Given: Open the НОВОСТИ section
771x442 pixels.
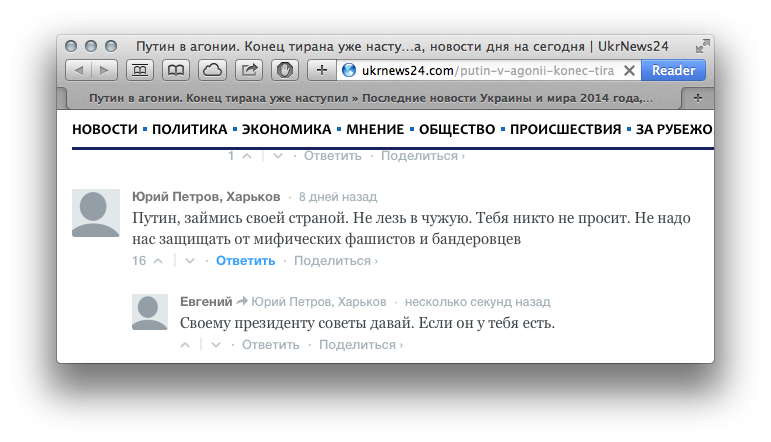Looking at the screenshot, I should click(x=105, y=129).
